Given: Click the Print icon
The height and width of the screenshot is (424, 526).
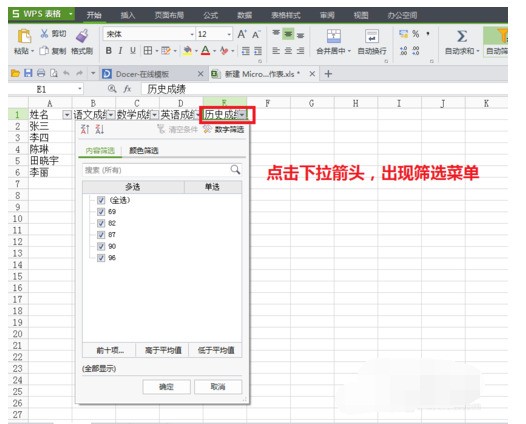Looking at the screenshot, I should coord(41,73).
